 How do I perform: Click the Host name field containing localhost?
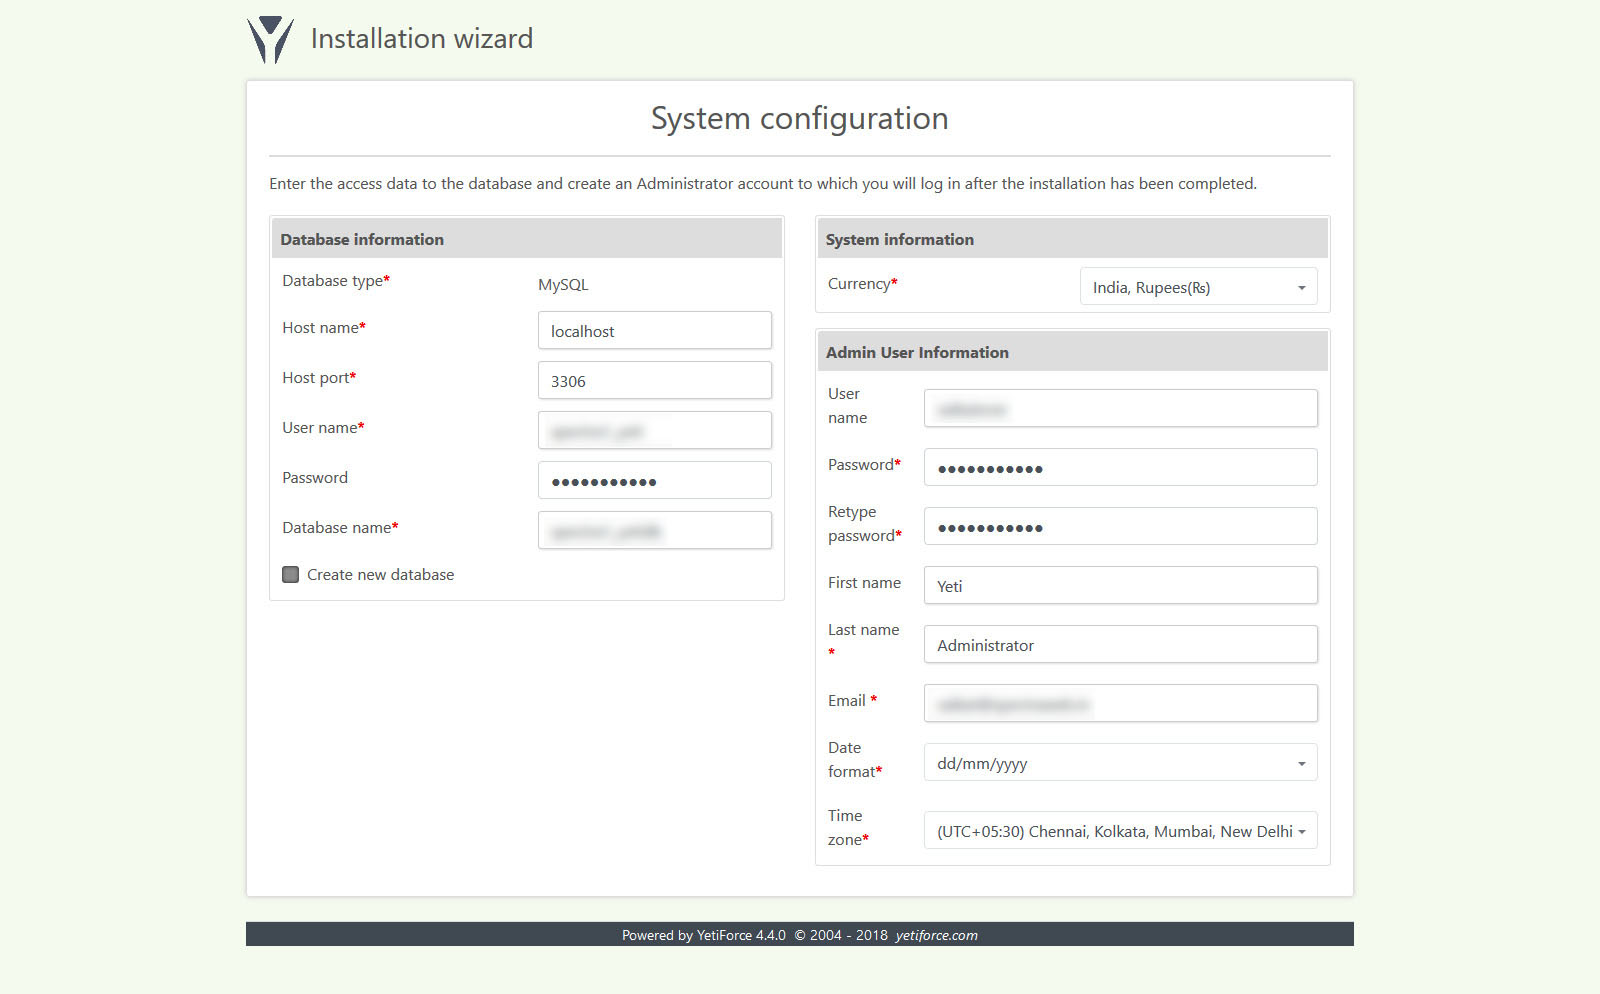(654, 330)
